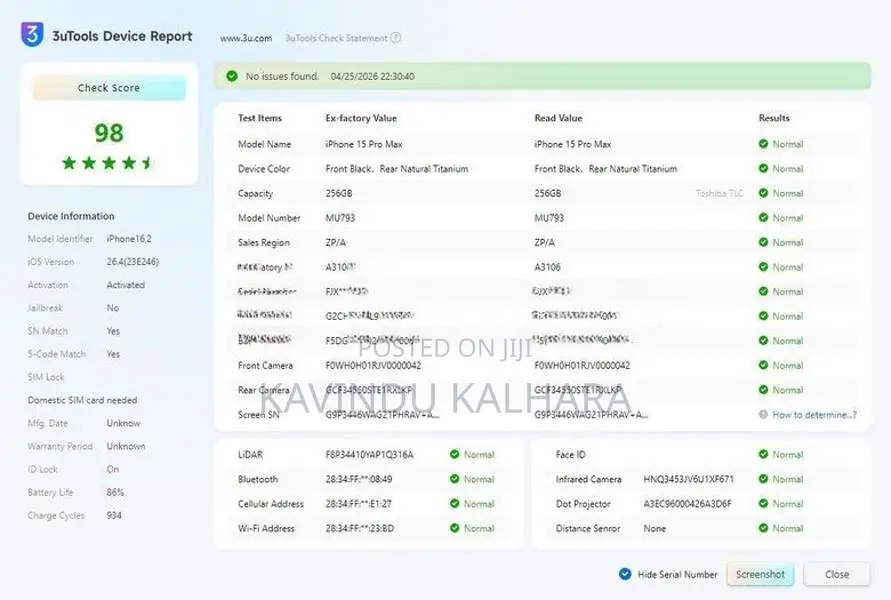Viewport: 891px width, 600px height.
Task: Click the LiDAR Normal status checkmark
Action: click(454, 454)
